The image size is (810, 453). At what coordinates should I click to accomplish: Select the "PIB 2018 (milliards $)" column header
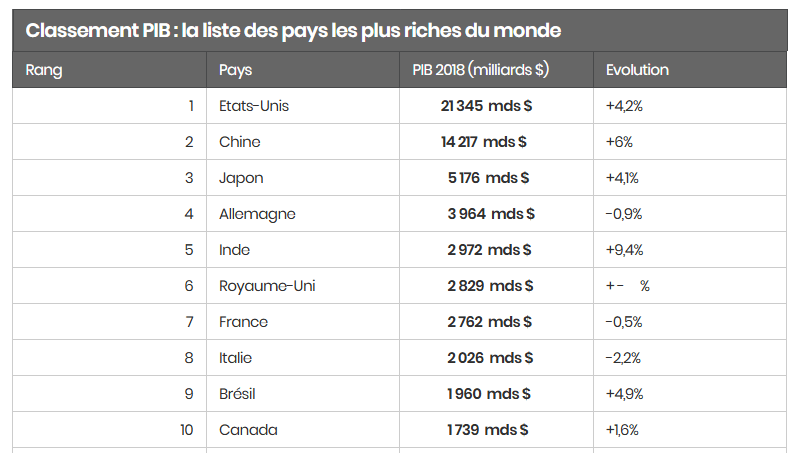[x=480, y=70]
